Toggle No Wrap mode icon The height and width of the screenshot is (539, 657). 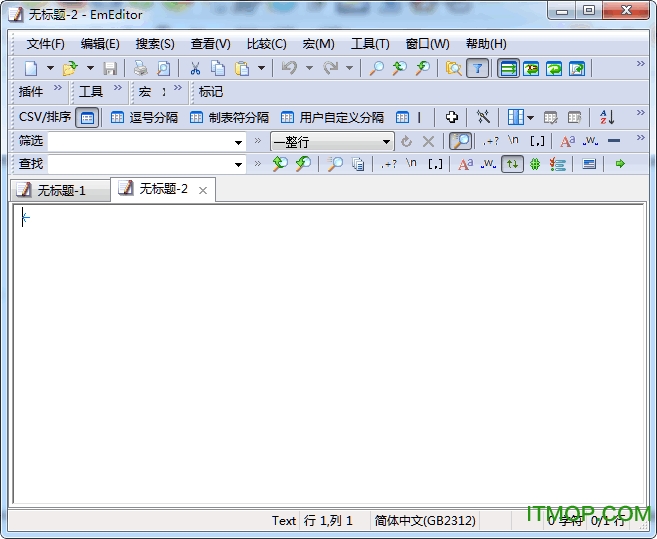(508, 68)
